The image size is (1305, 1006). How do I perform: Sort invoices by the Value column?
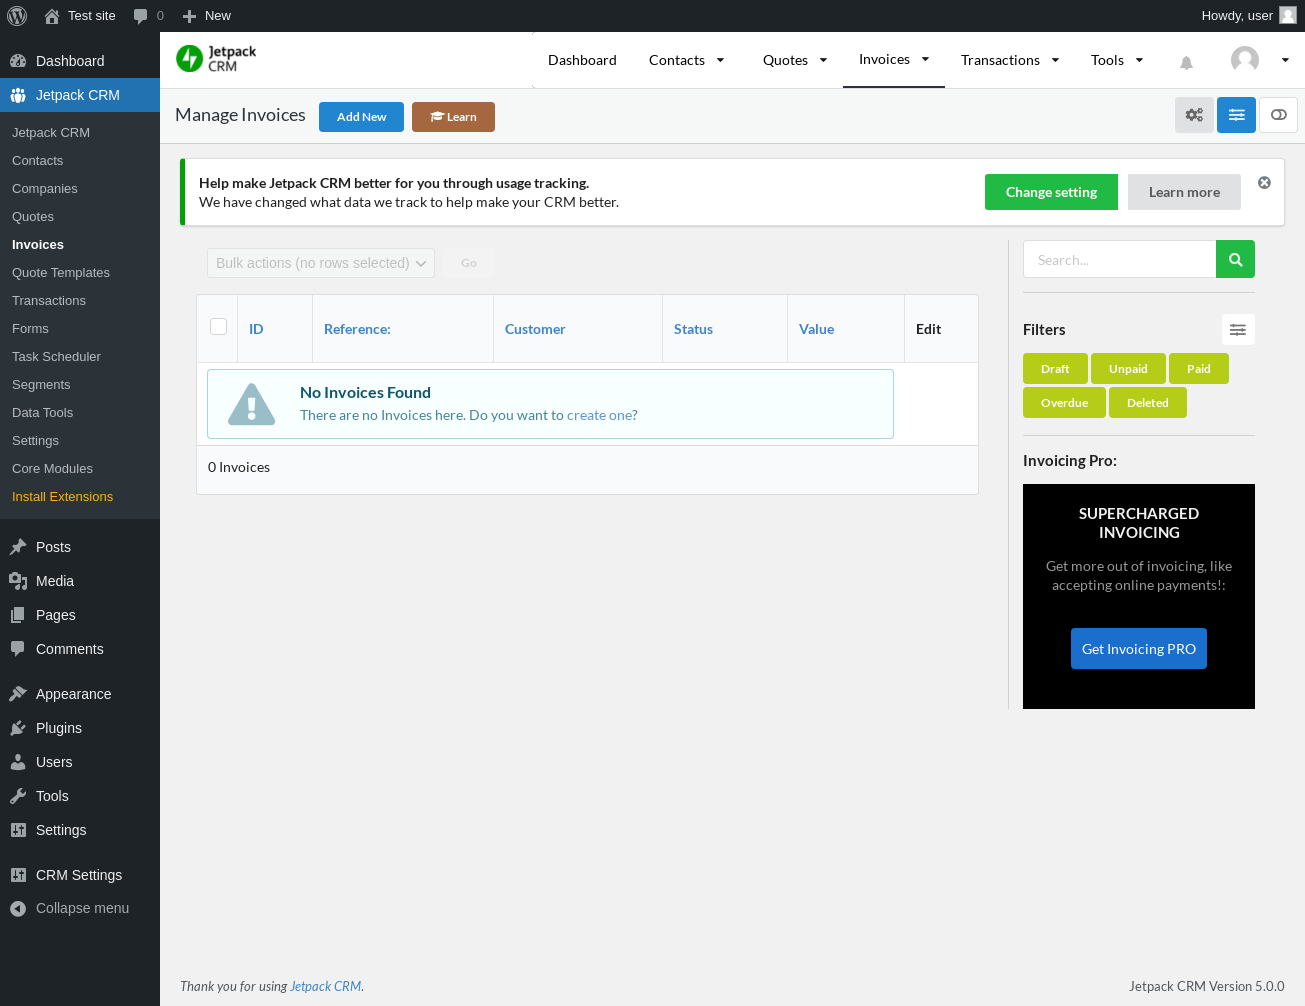click(x=816, y=329)
